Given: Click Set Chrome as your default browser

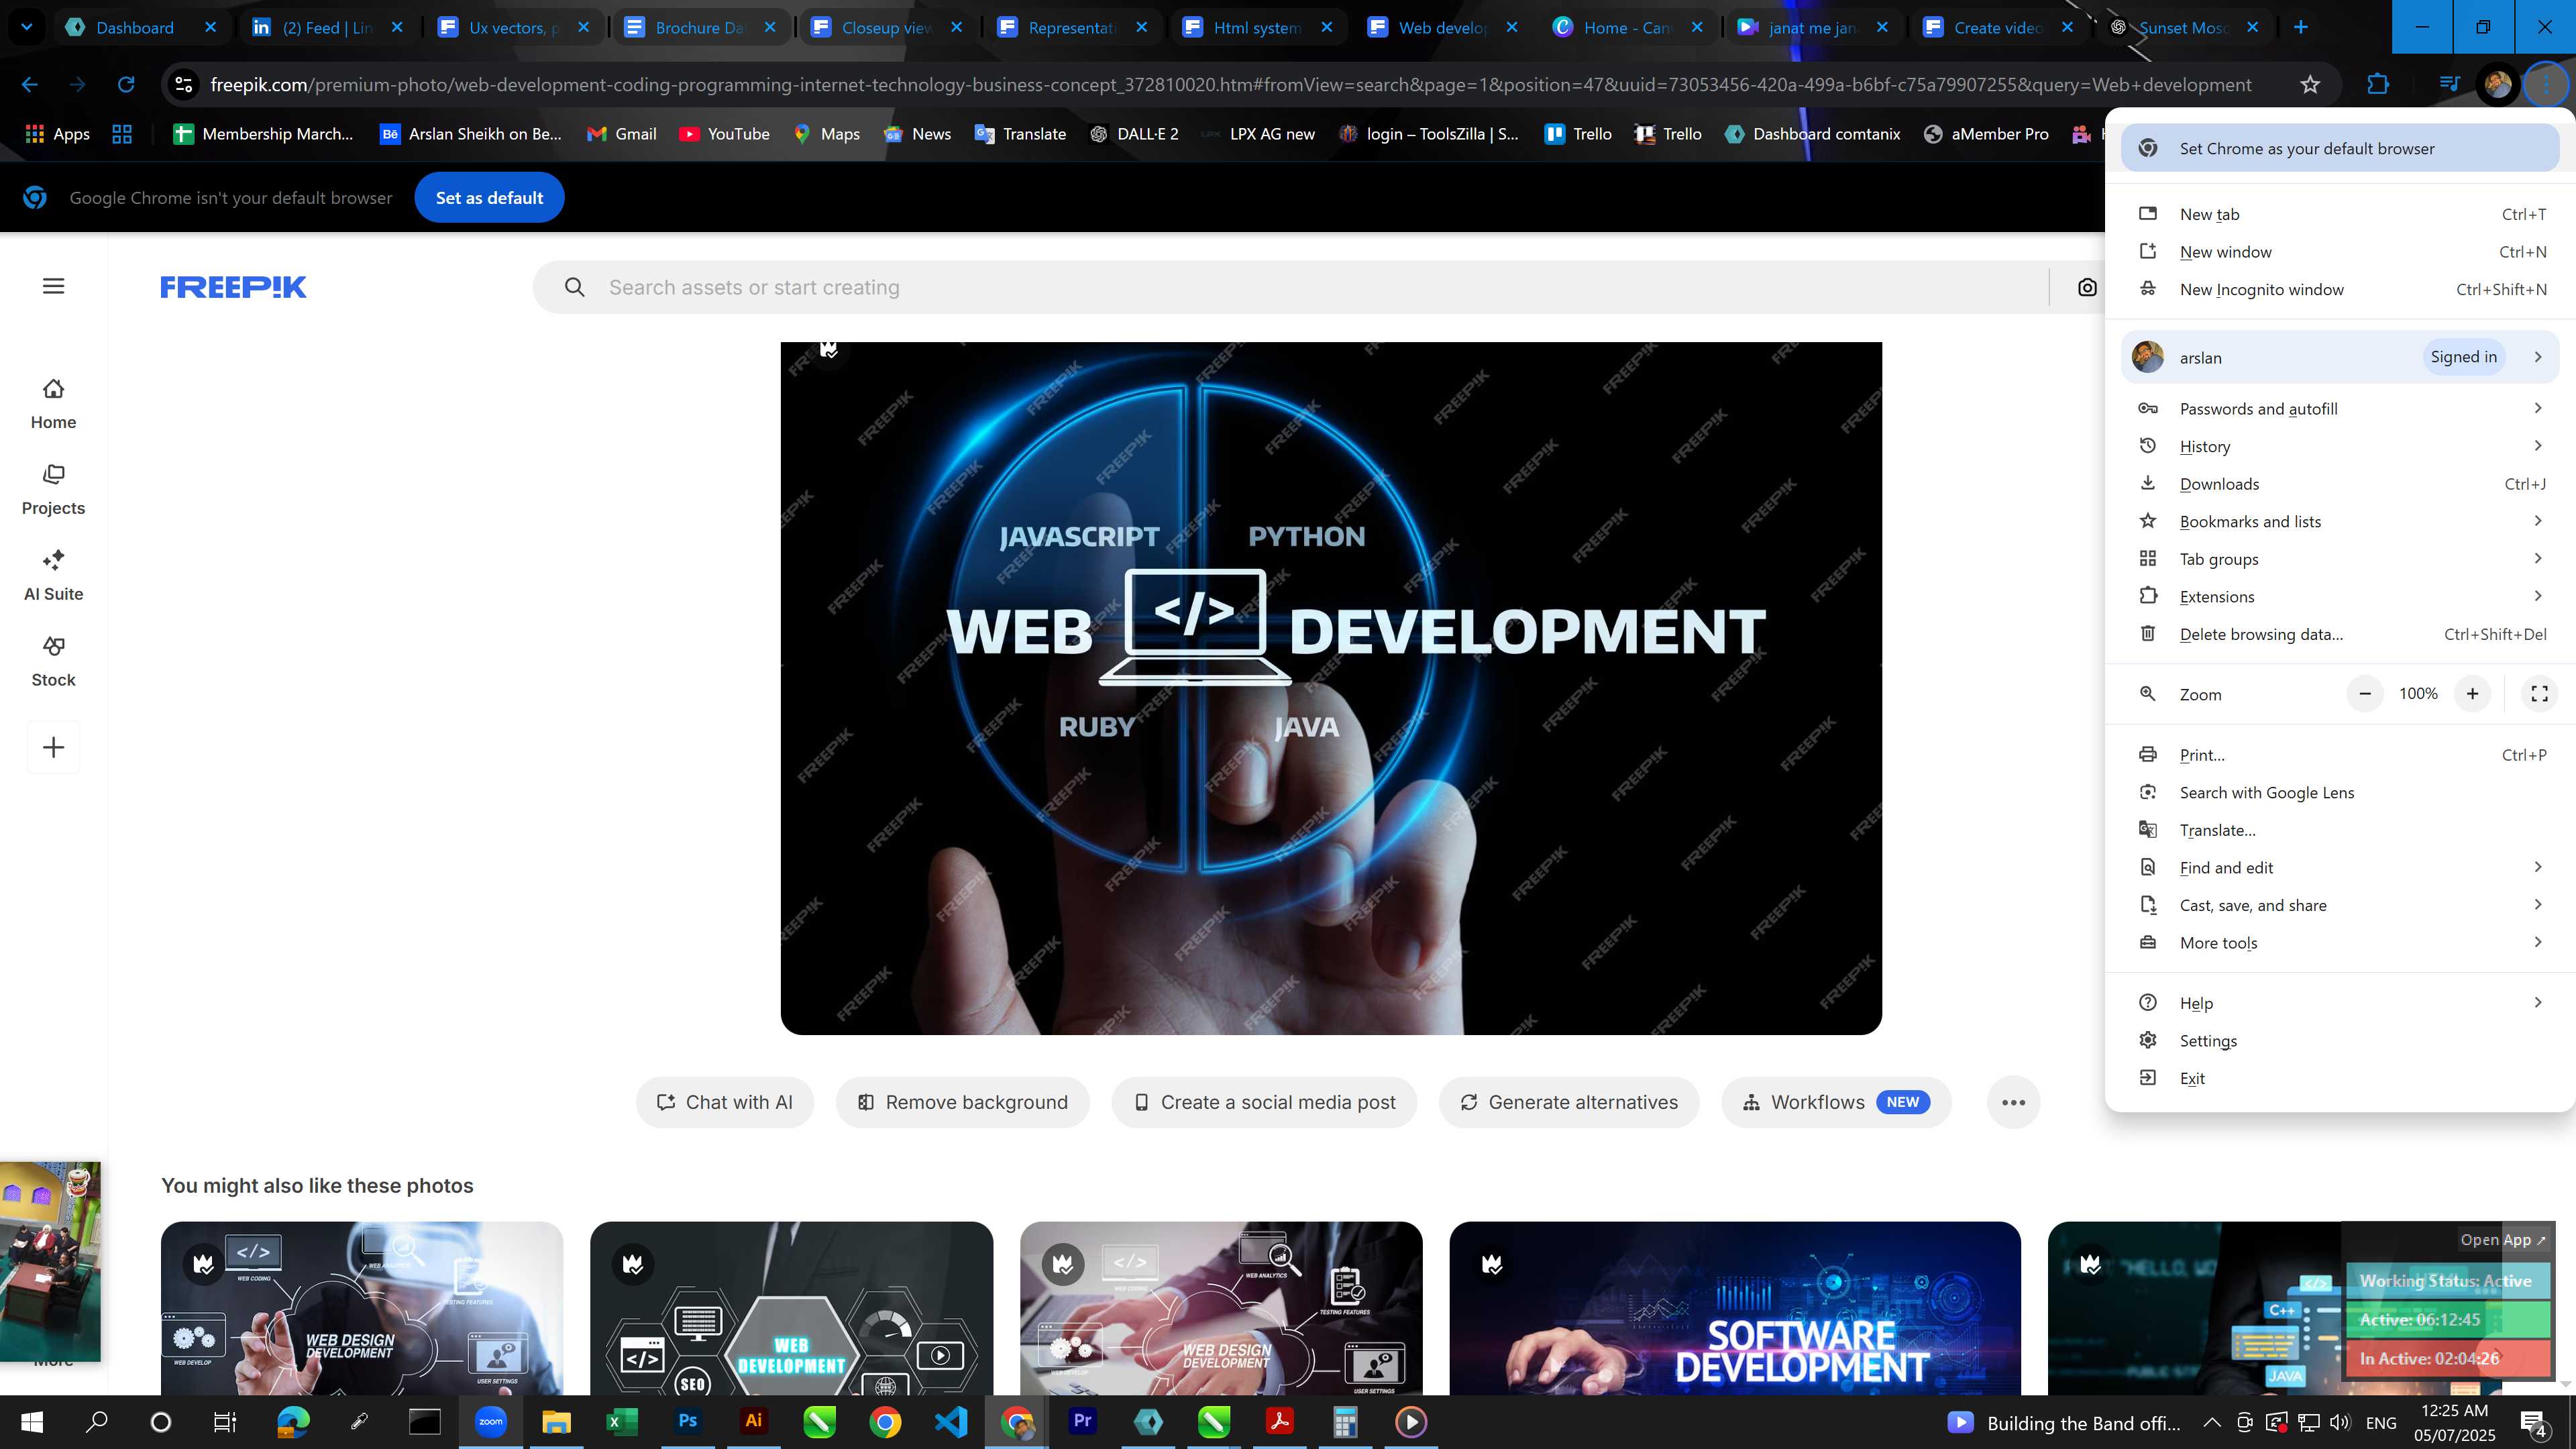Looking at the screenshot, I should (x=2341, y=149).
